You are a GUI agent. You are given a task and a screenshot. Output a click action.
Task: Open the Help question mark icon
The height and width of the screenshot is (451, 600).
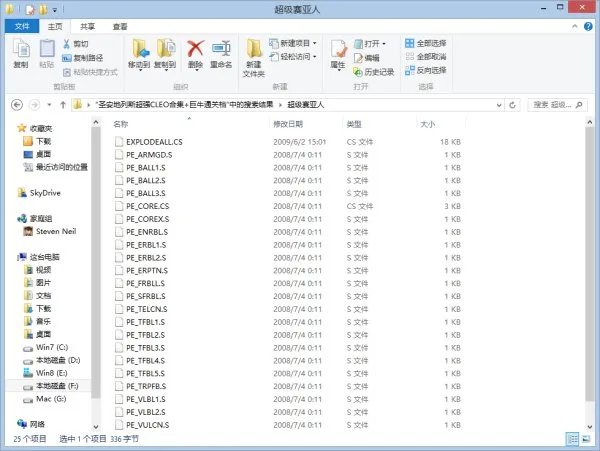(x=588, y=26)
